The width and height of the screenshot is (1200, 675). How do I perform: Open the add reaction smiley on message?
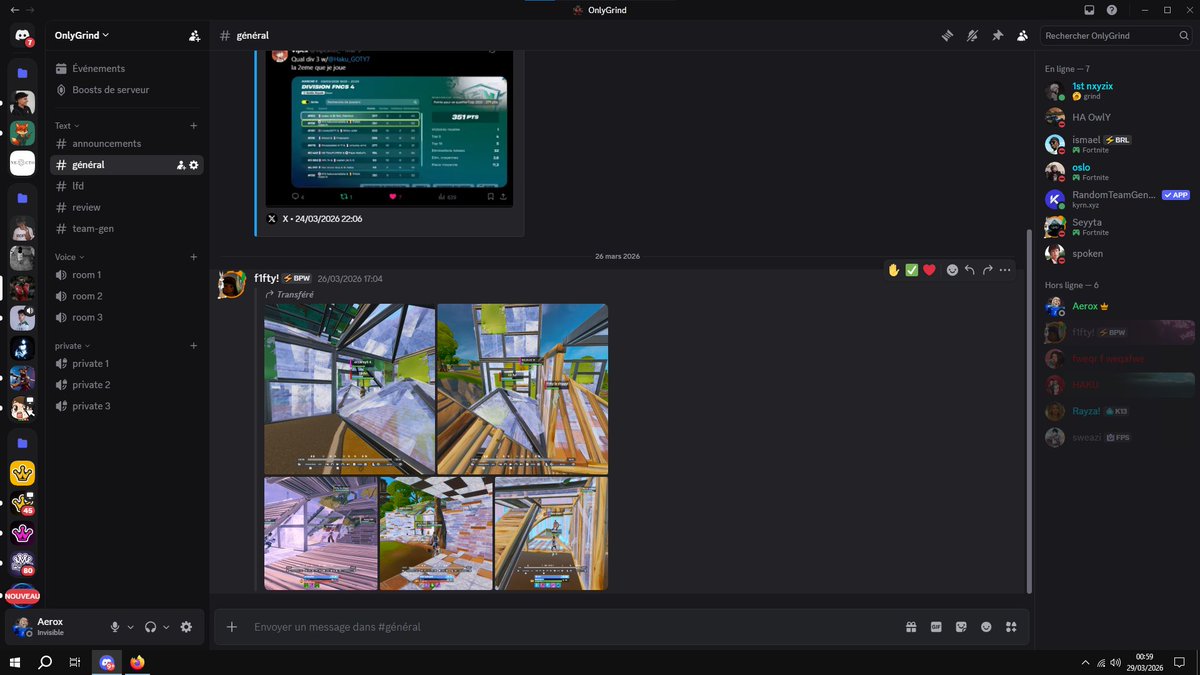952,270
